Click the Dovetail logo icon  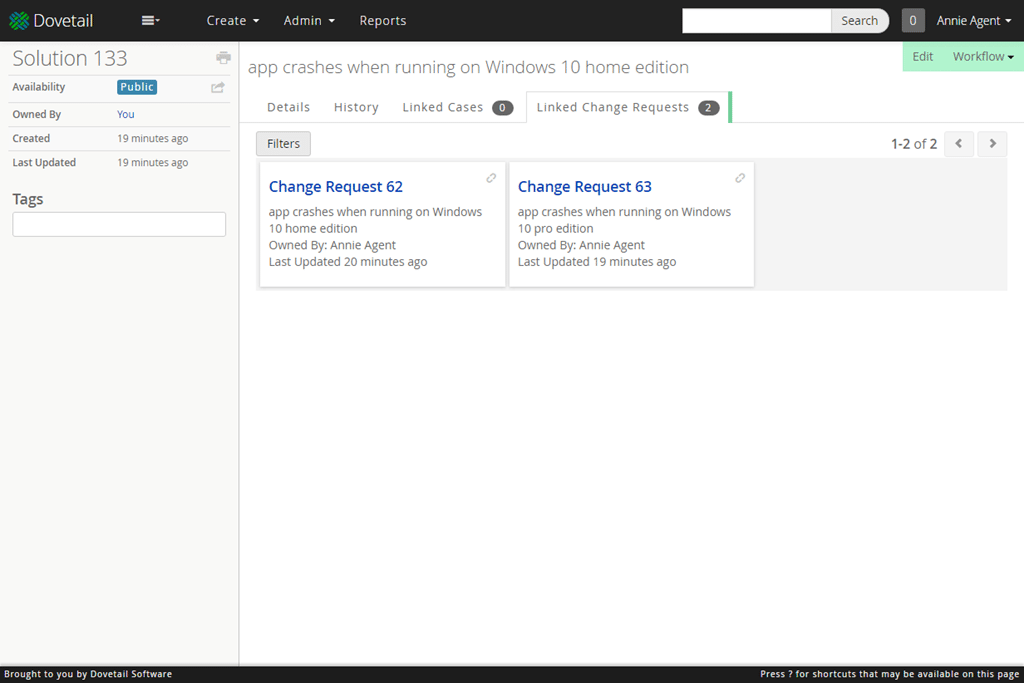[19, 21]
